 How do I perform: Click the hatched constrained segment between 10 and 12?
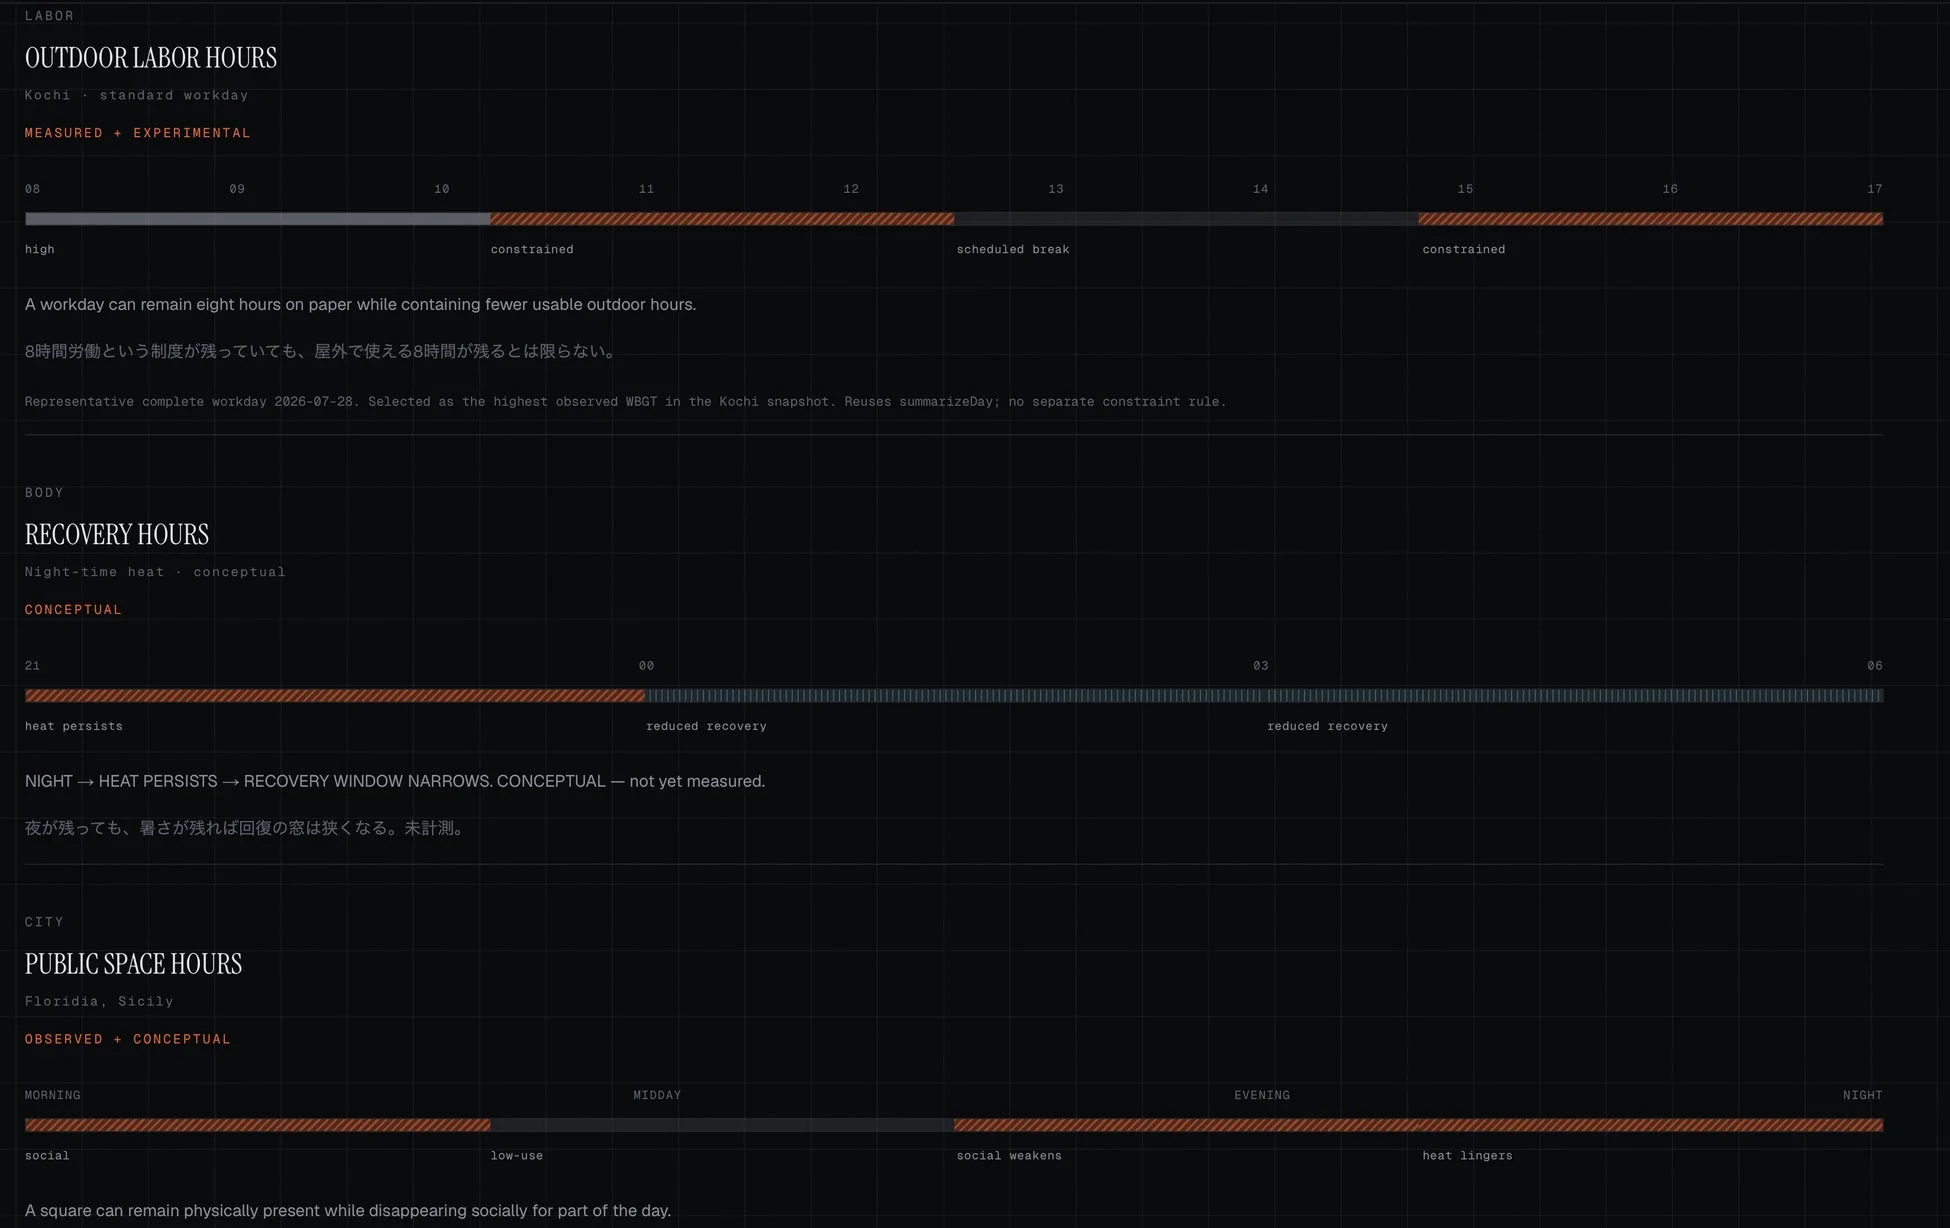pyautogui.click(x=722, y=219)
